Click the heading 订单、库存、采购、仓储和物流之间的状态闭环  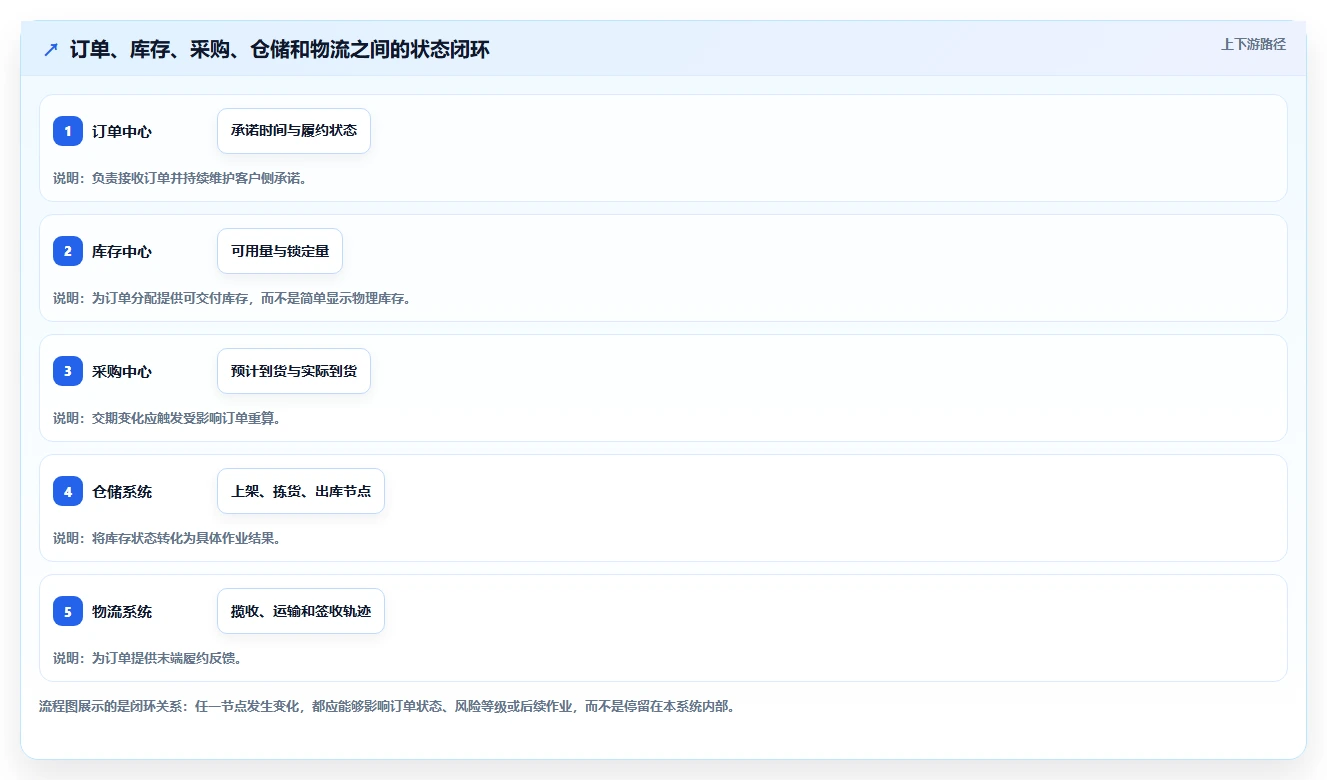pos(280,49)
